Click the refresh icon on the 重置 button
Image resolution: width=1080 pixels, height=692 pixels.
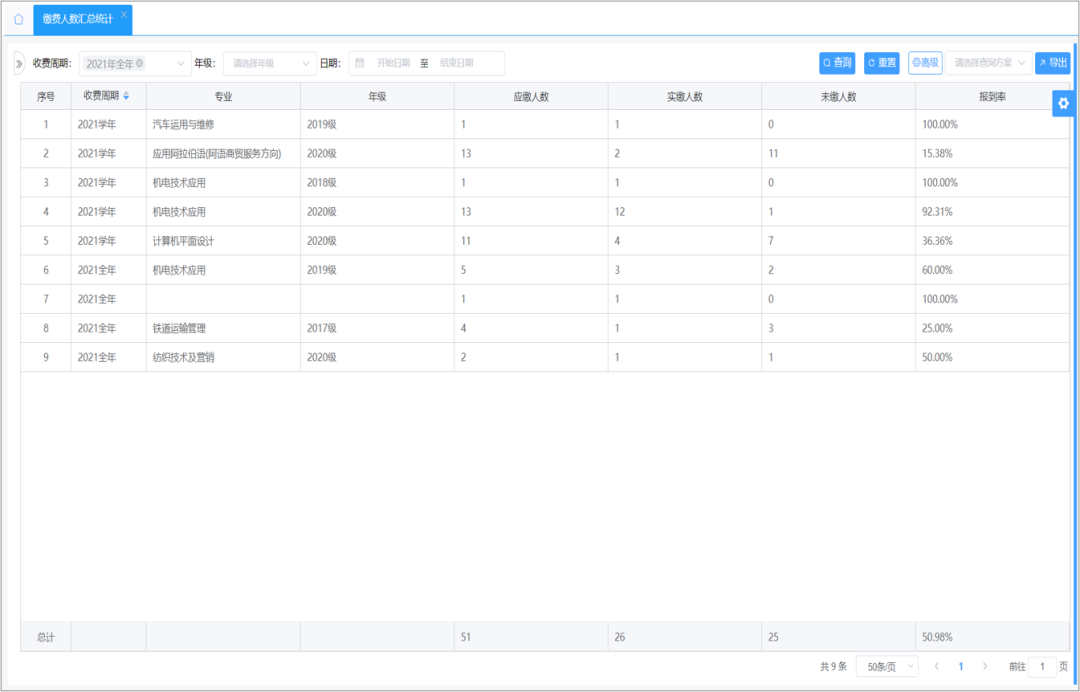tap(870, 62)
